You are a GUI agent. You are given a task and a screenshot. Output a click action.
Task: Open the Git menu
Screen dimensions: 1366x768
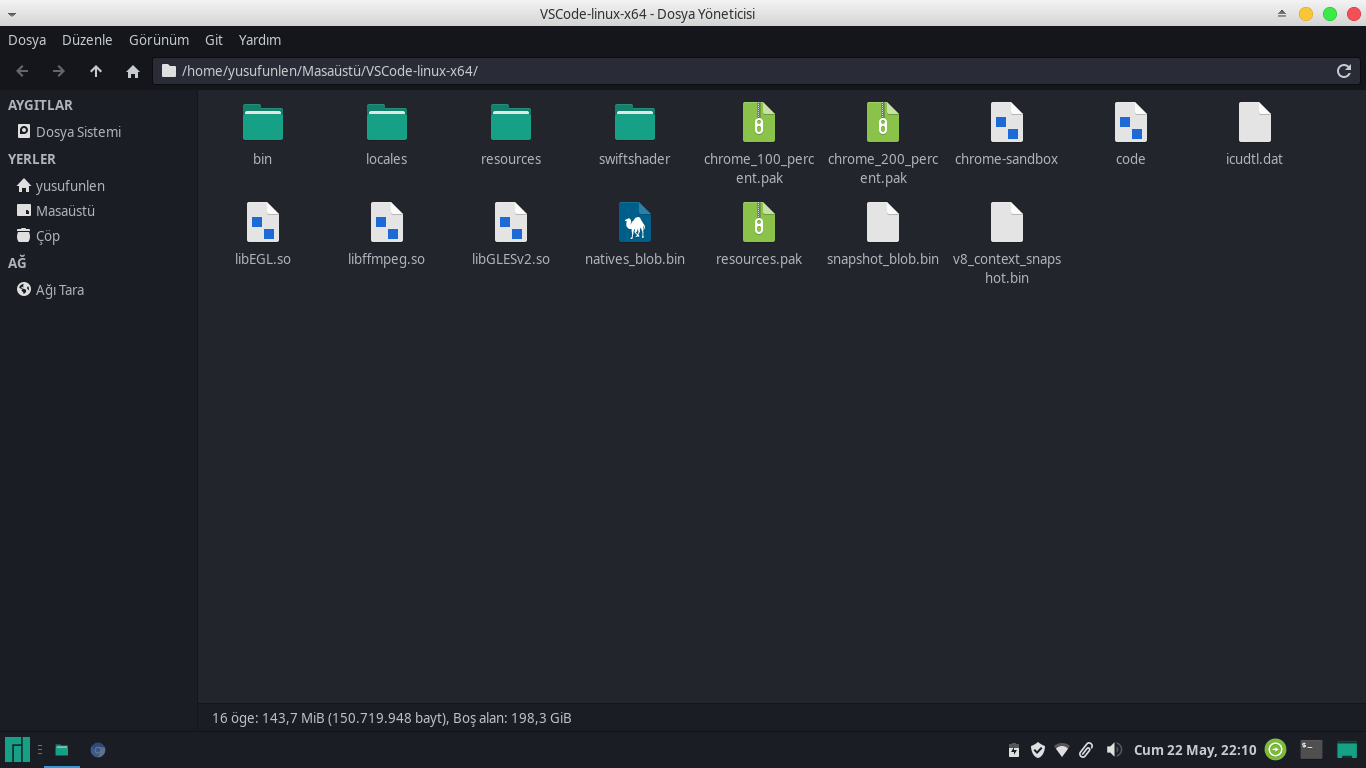click(214, 40)
